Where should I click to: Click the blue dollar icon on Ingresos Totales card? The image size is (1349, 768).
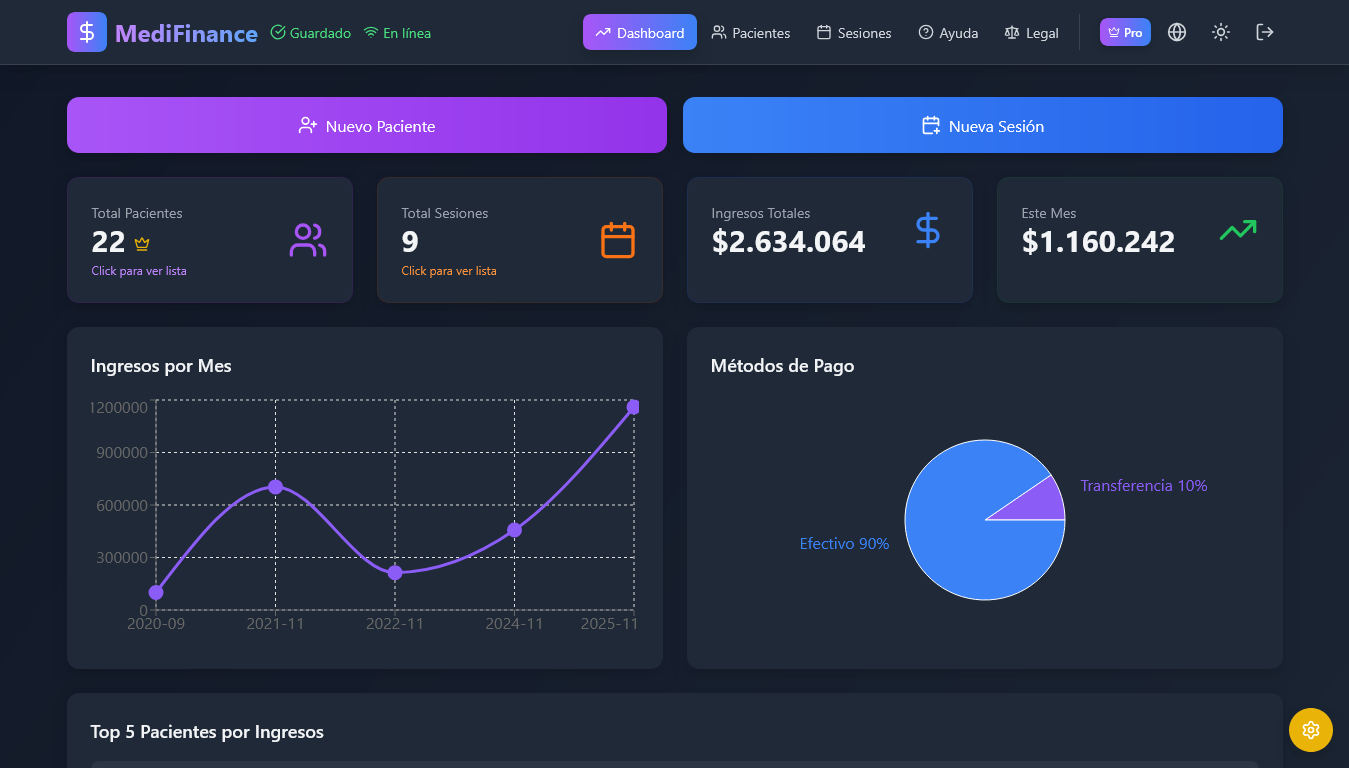point(928,231)
